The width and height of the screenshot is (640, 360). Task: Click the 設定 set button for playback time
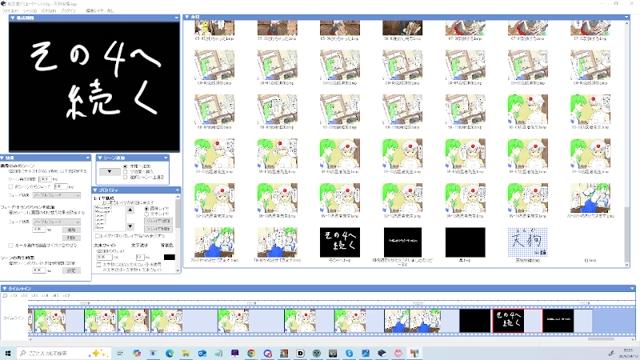(71, 271)
